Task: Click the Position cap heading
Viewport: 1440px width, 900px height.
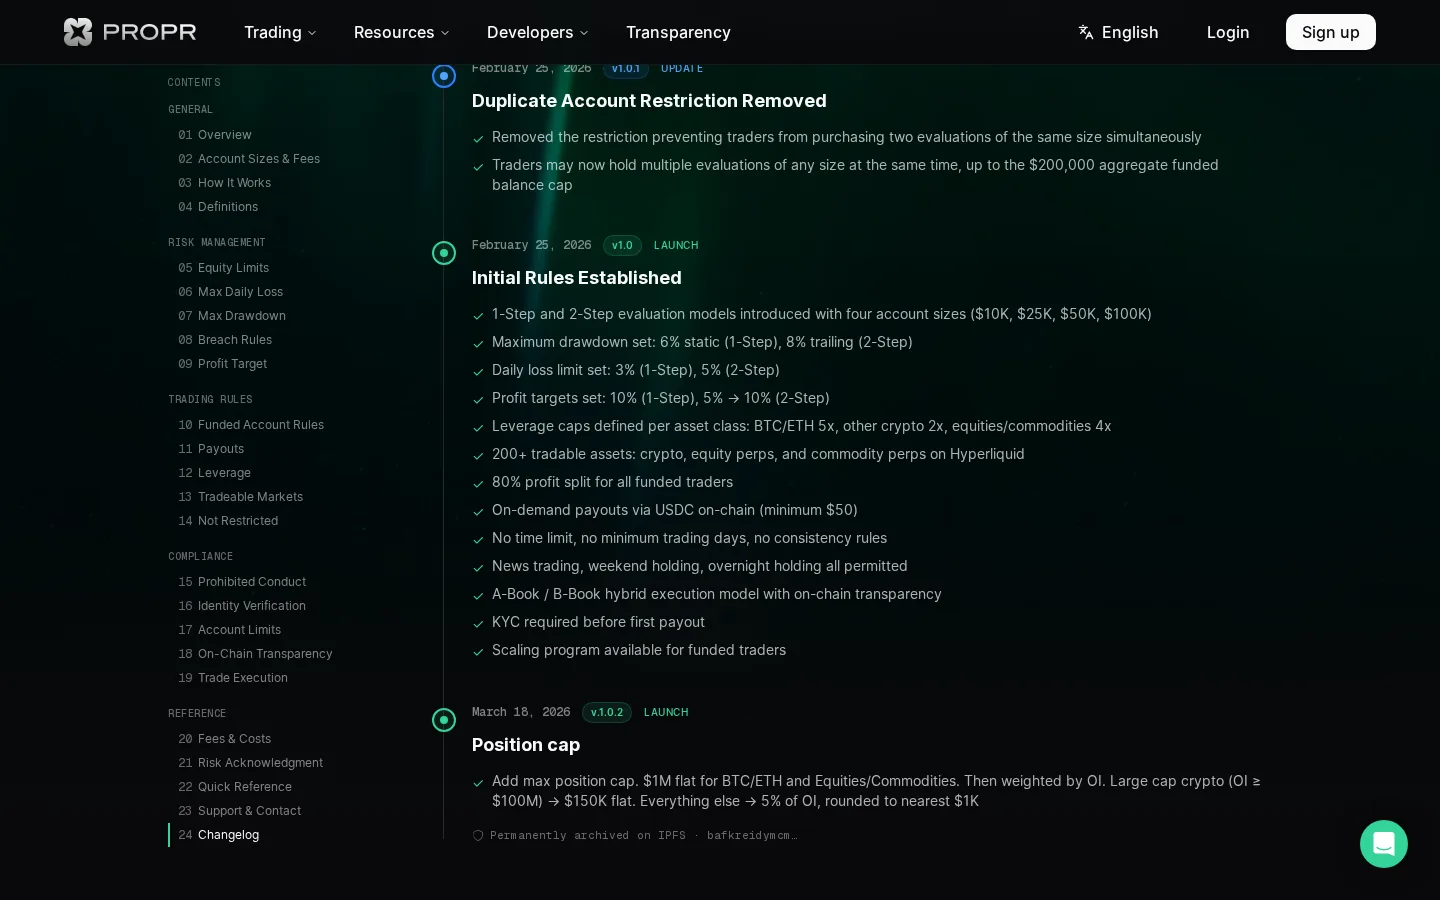Action: click(526, 745)
